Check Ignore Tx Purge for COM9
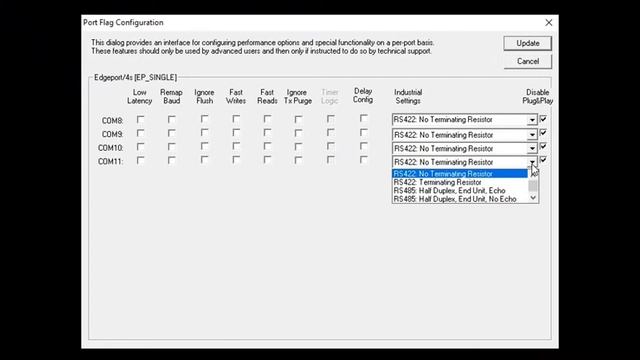640x360 pixels. (x=298, y=133)
